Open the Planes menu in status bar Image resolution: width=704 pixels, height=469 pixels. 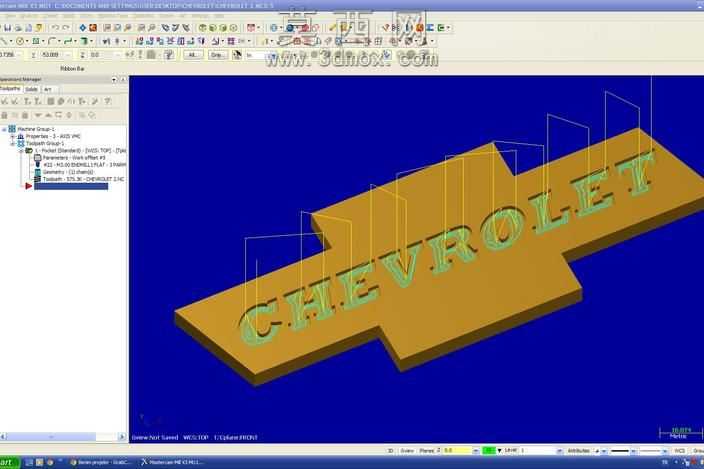pyautogui.click(x=427, y=451)
